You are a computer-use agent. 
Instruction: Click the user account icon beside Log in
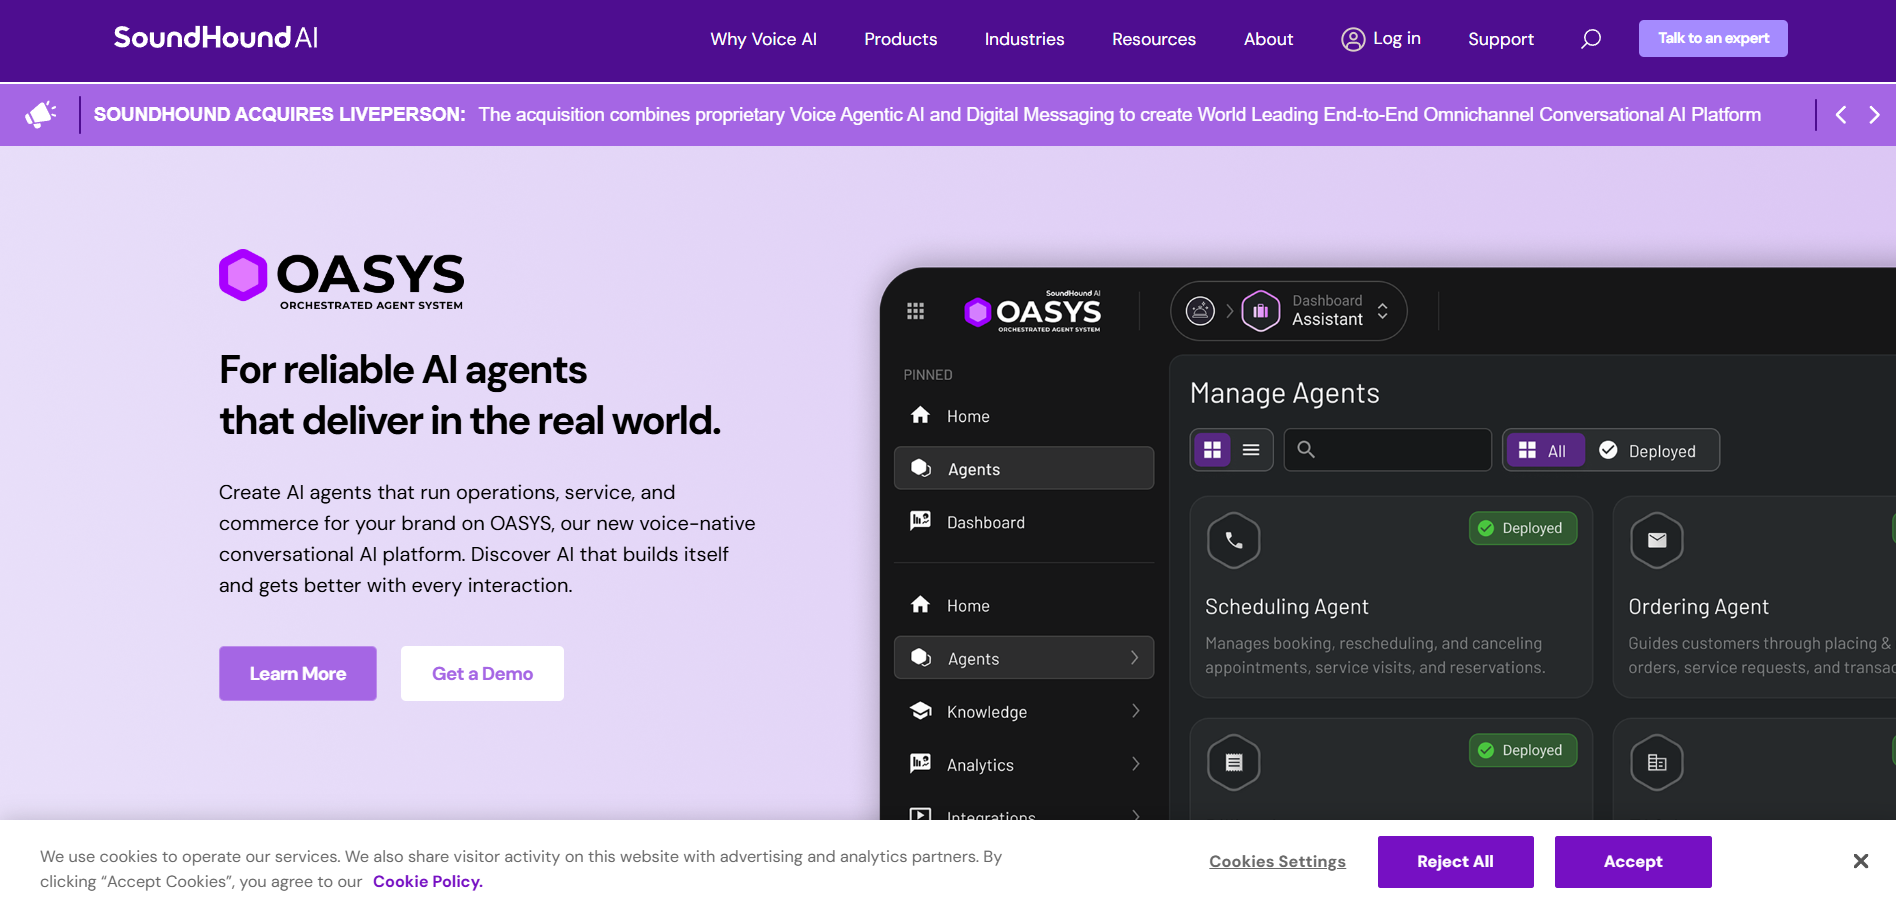click(x=1353, y=39)
